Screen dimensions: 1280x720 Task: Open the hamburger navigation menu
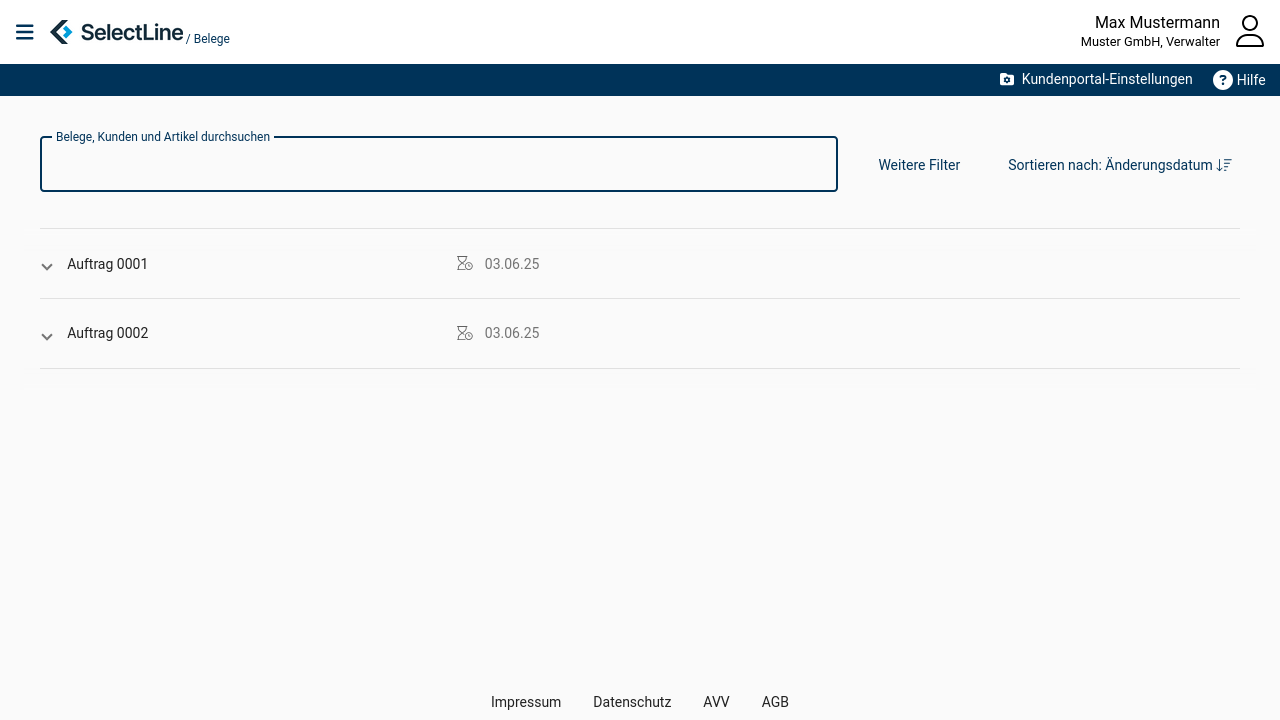tap(25, 32)
